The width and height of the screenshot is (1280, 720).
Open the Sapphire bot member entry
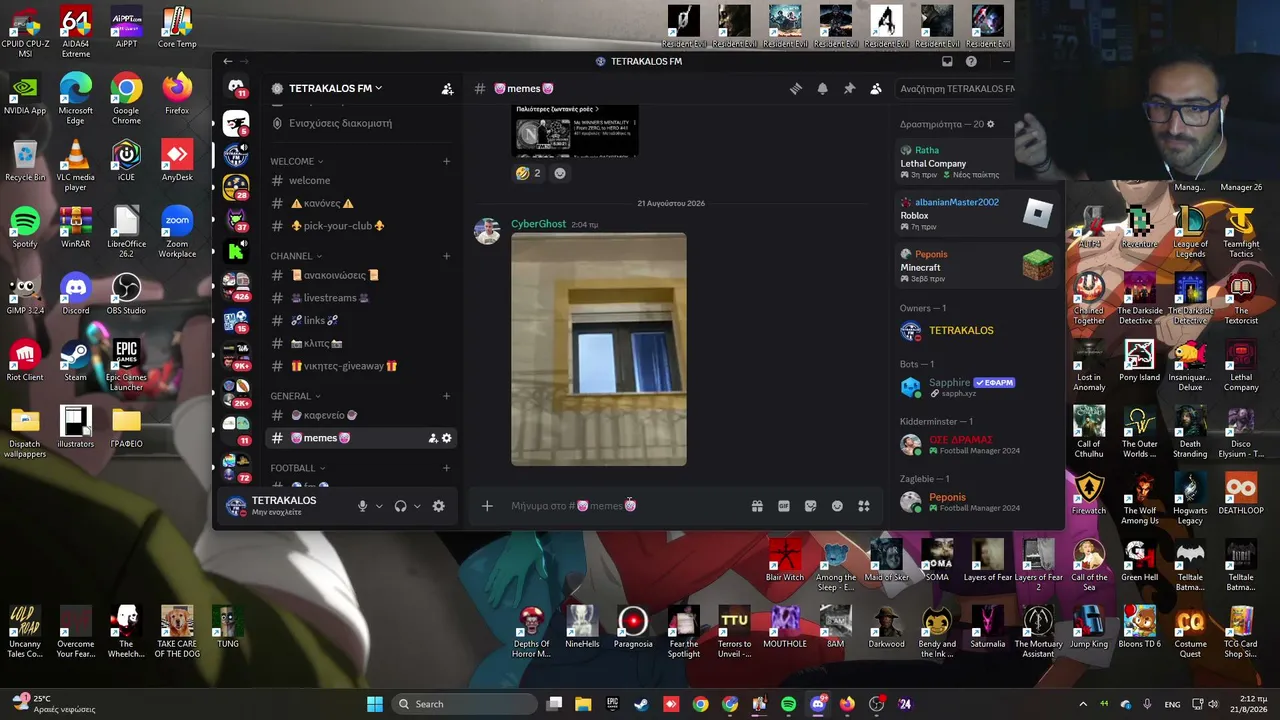click(x=978, y=386)
